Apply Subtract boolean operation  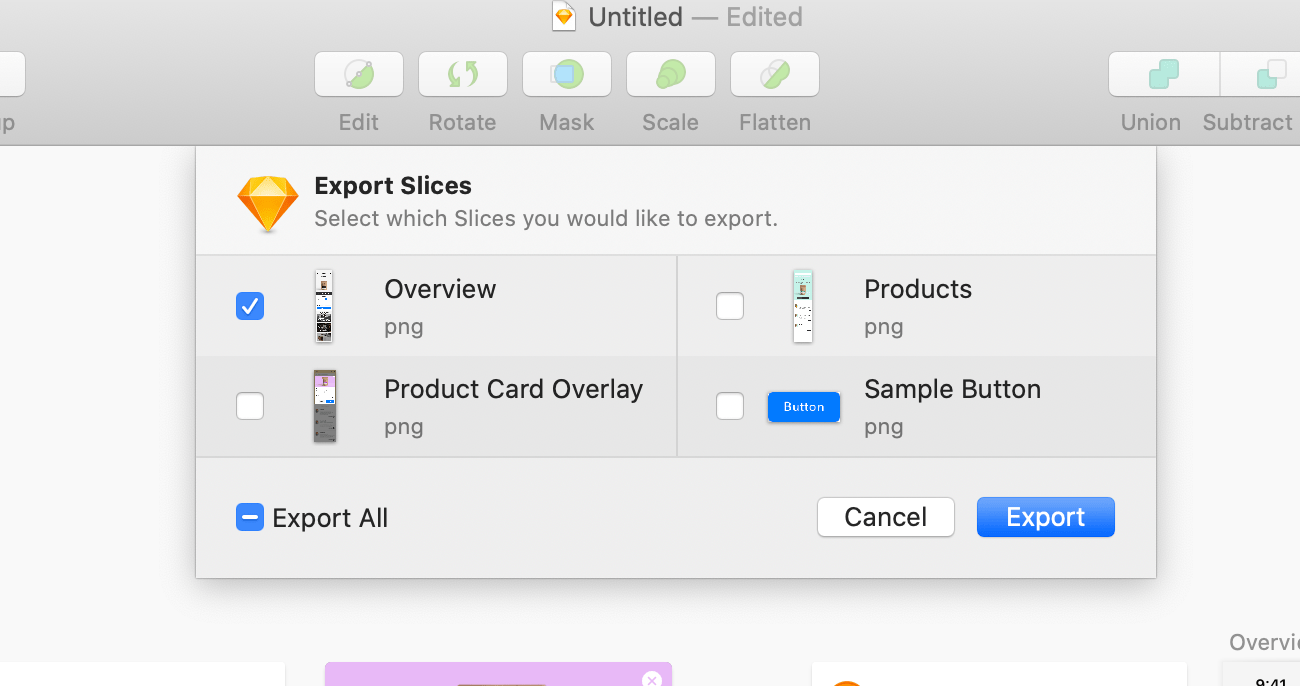(1265, 74)
